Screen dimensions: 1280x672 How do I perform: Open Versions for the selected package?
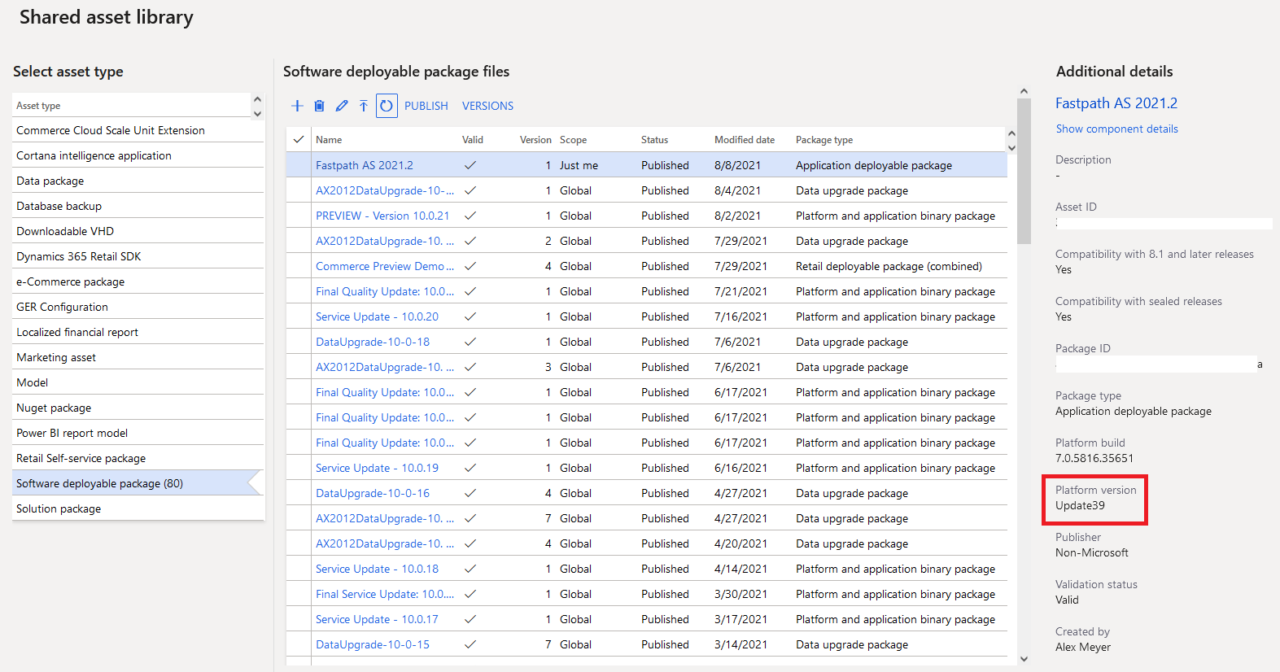[x=487, y=105]
